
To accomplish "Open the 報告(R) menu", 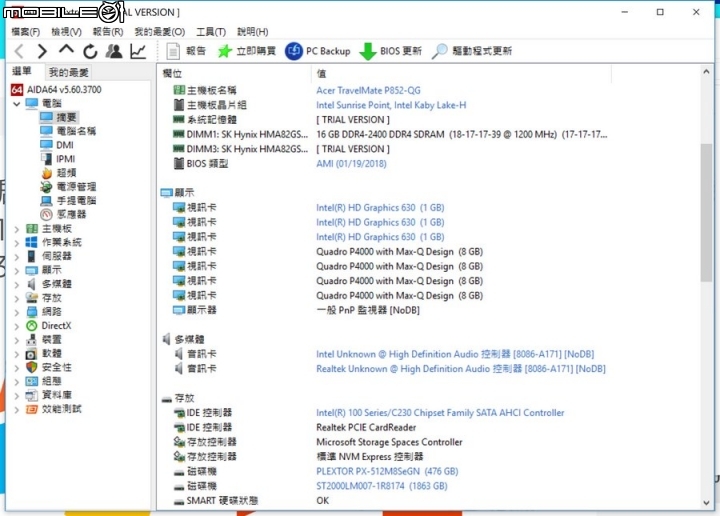I will coord(108,32).
